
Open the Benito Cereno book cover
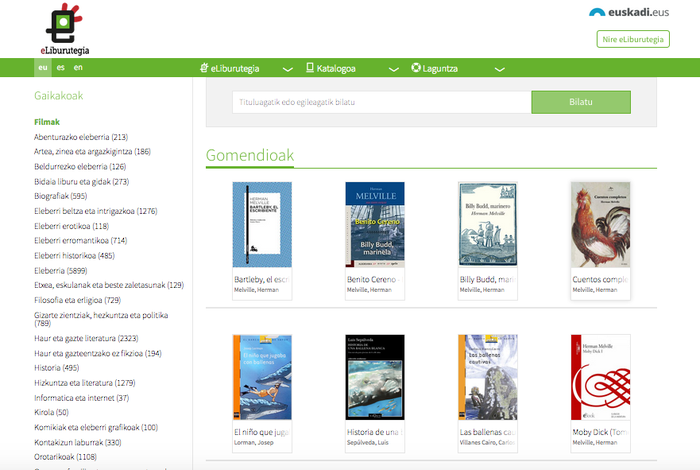(374, 223)
